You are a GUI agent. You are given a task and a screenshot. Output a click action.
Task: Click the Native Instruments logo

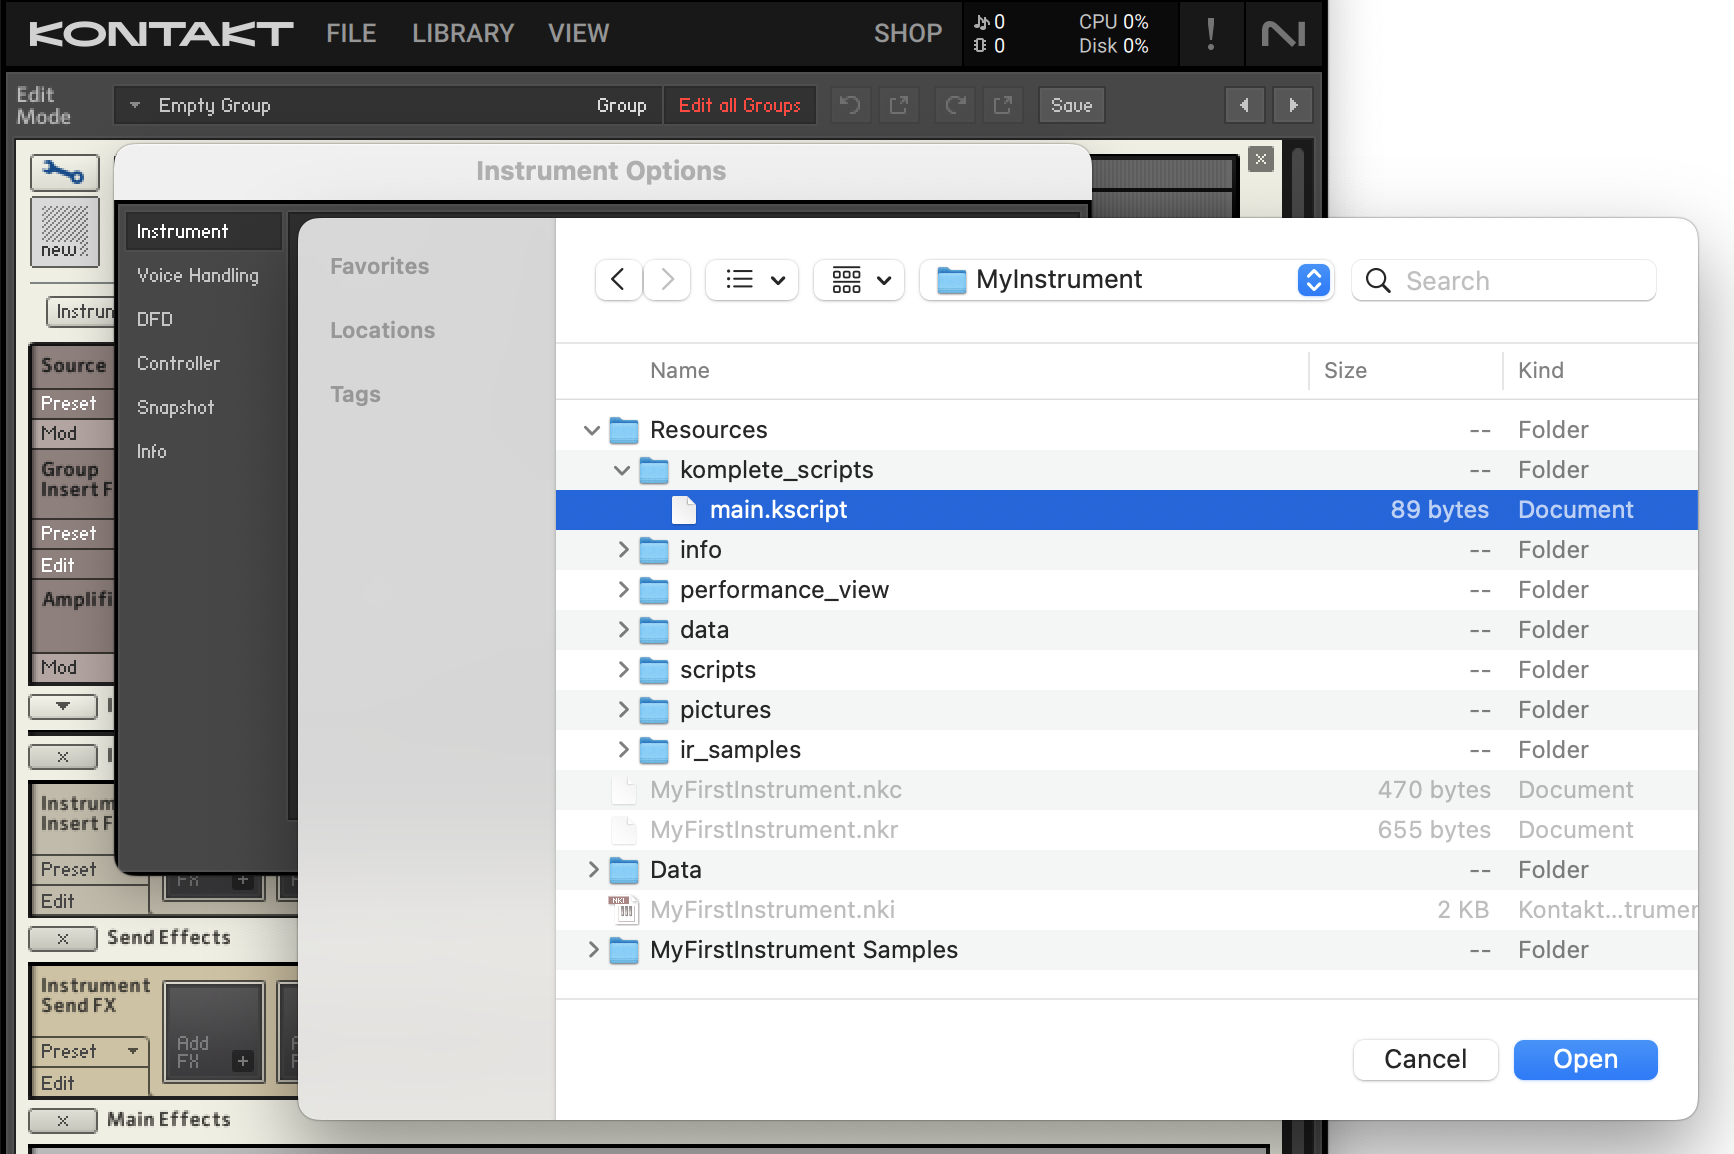pyautogui.click(x=1283, y=34)
